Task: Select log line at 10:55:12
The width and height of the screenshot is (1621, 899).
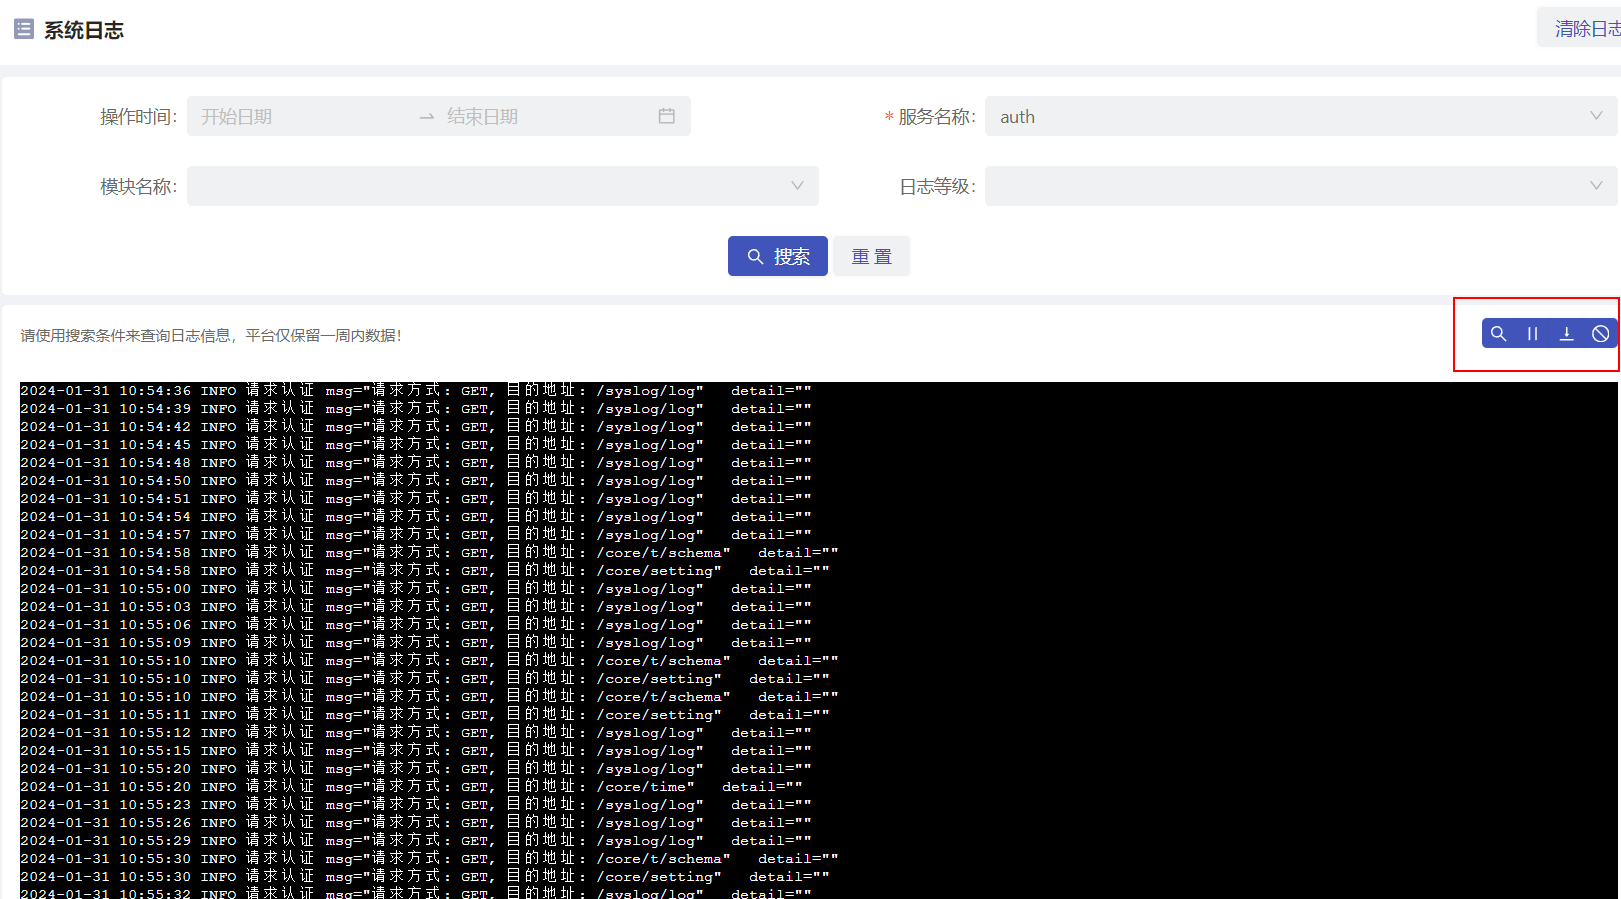Action: 416,733
